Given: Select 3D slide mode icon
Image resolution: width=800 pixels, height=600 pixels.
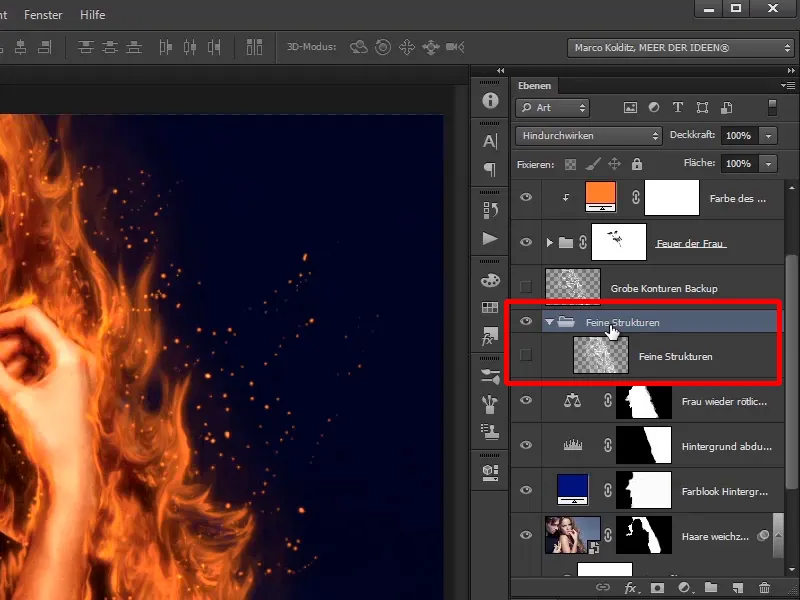Looking at the screenshot, I should 431,47.
